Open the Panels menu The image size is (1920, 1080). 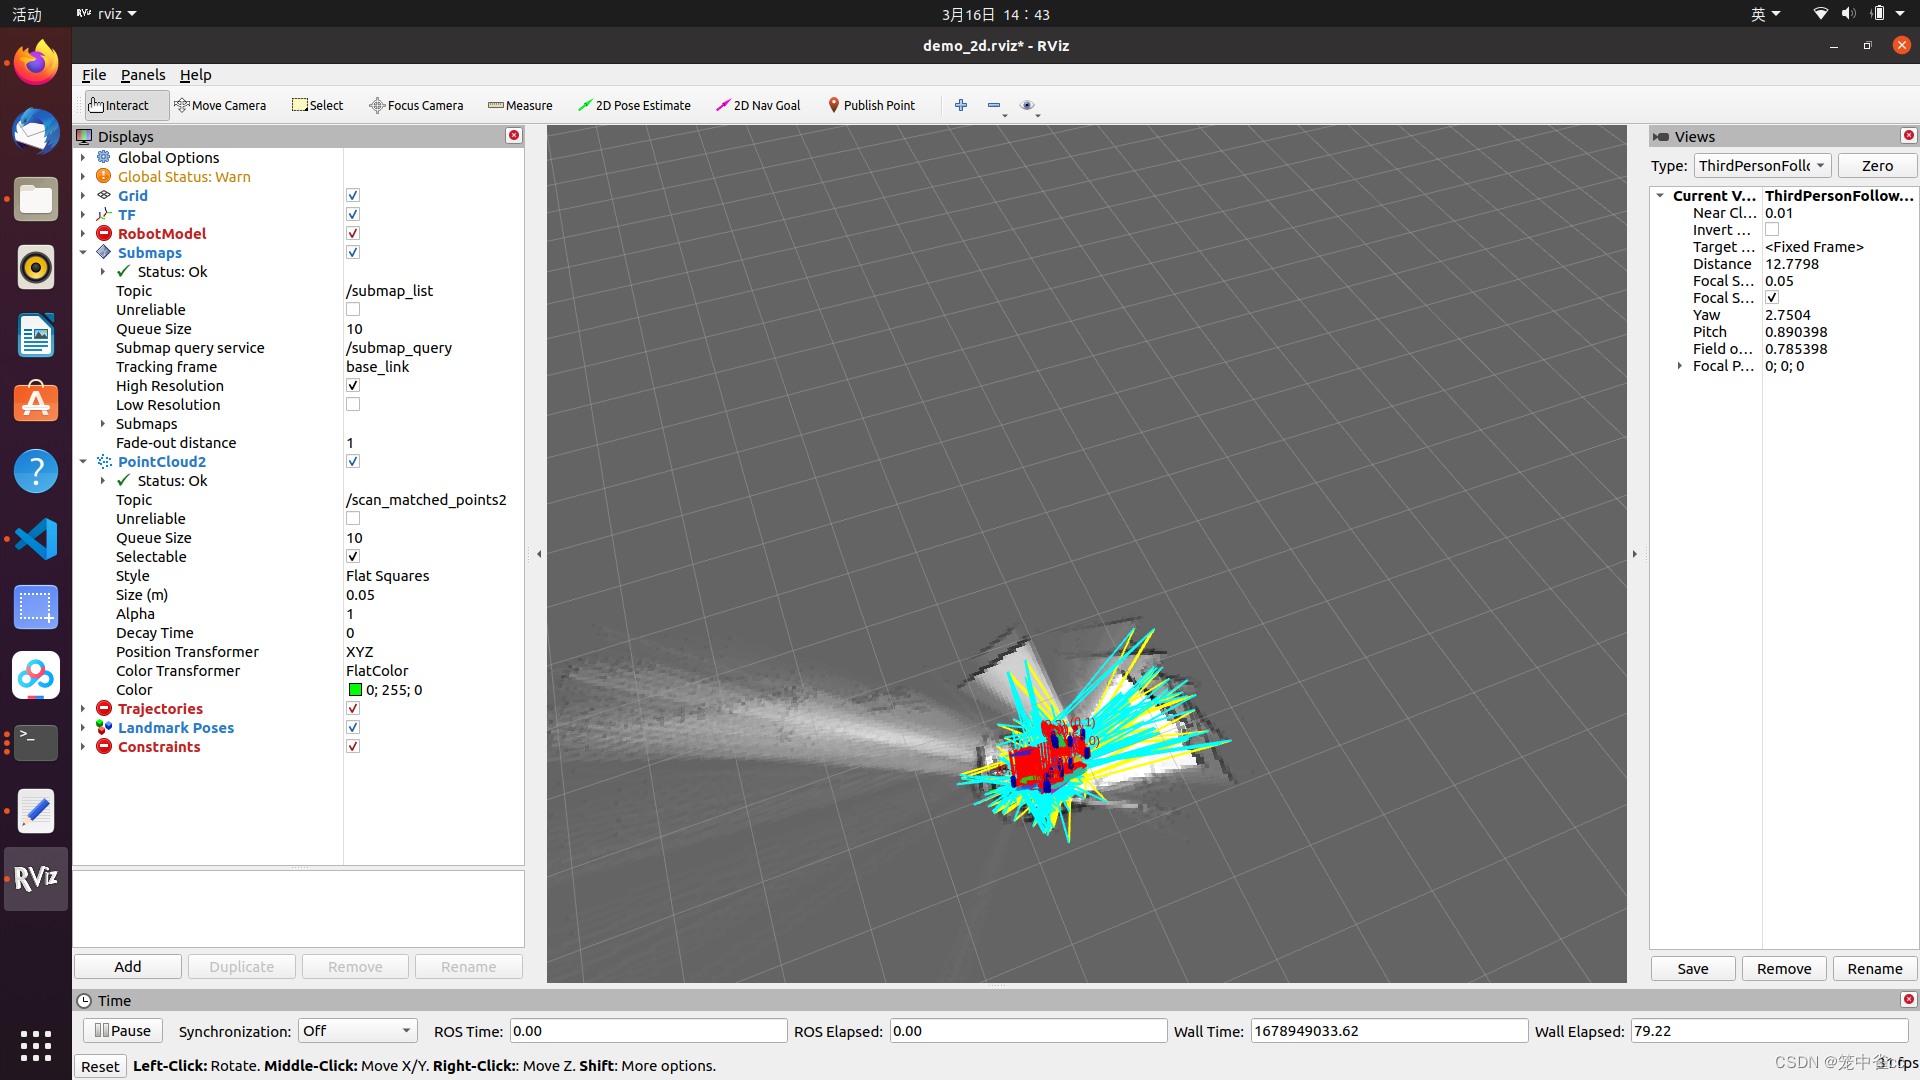(143, 75)
